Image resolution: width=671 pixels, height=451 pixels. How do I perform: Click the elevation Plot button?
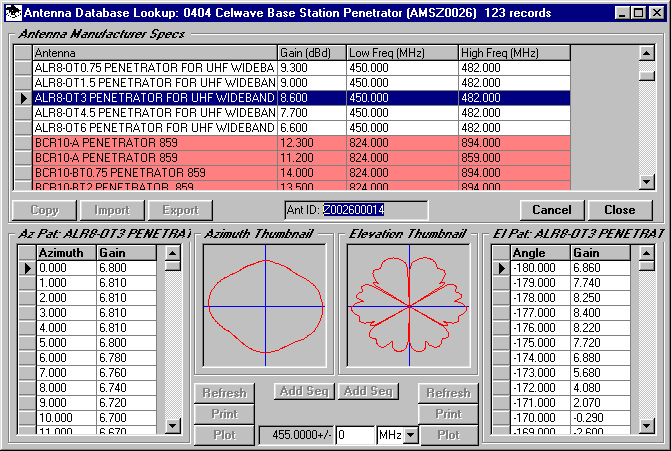[x=448, y=435]
